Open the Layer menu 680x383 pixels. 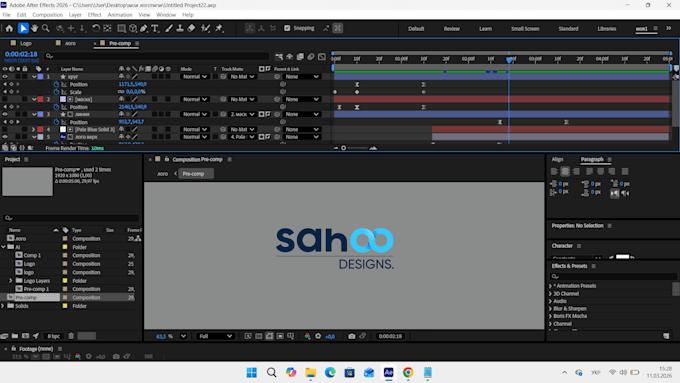75,15
